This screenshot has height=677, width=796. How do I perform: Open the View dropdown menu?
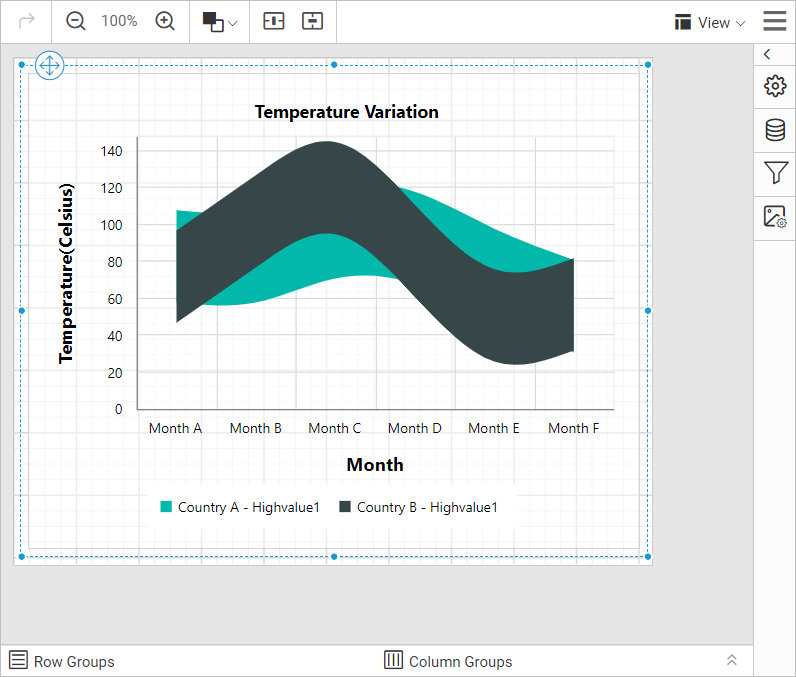pyautogui.click(x=710, y=22)
